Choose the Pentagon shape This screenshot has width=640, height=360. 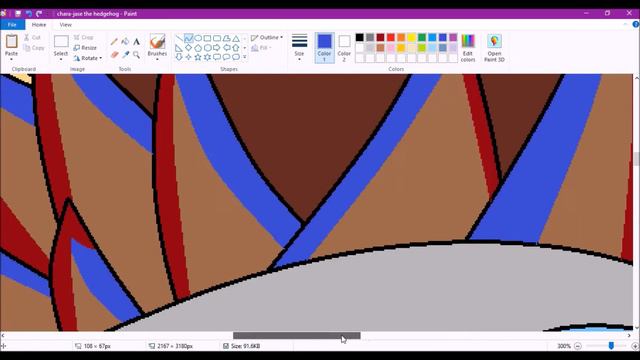tap(198, 48)
